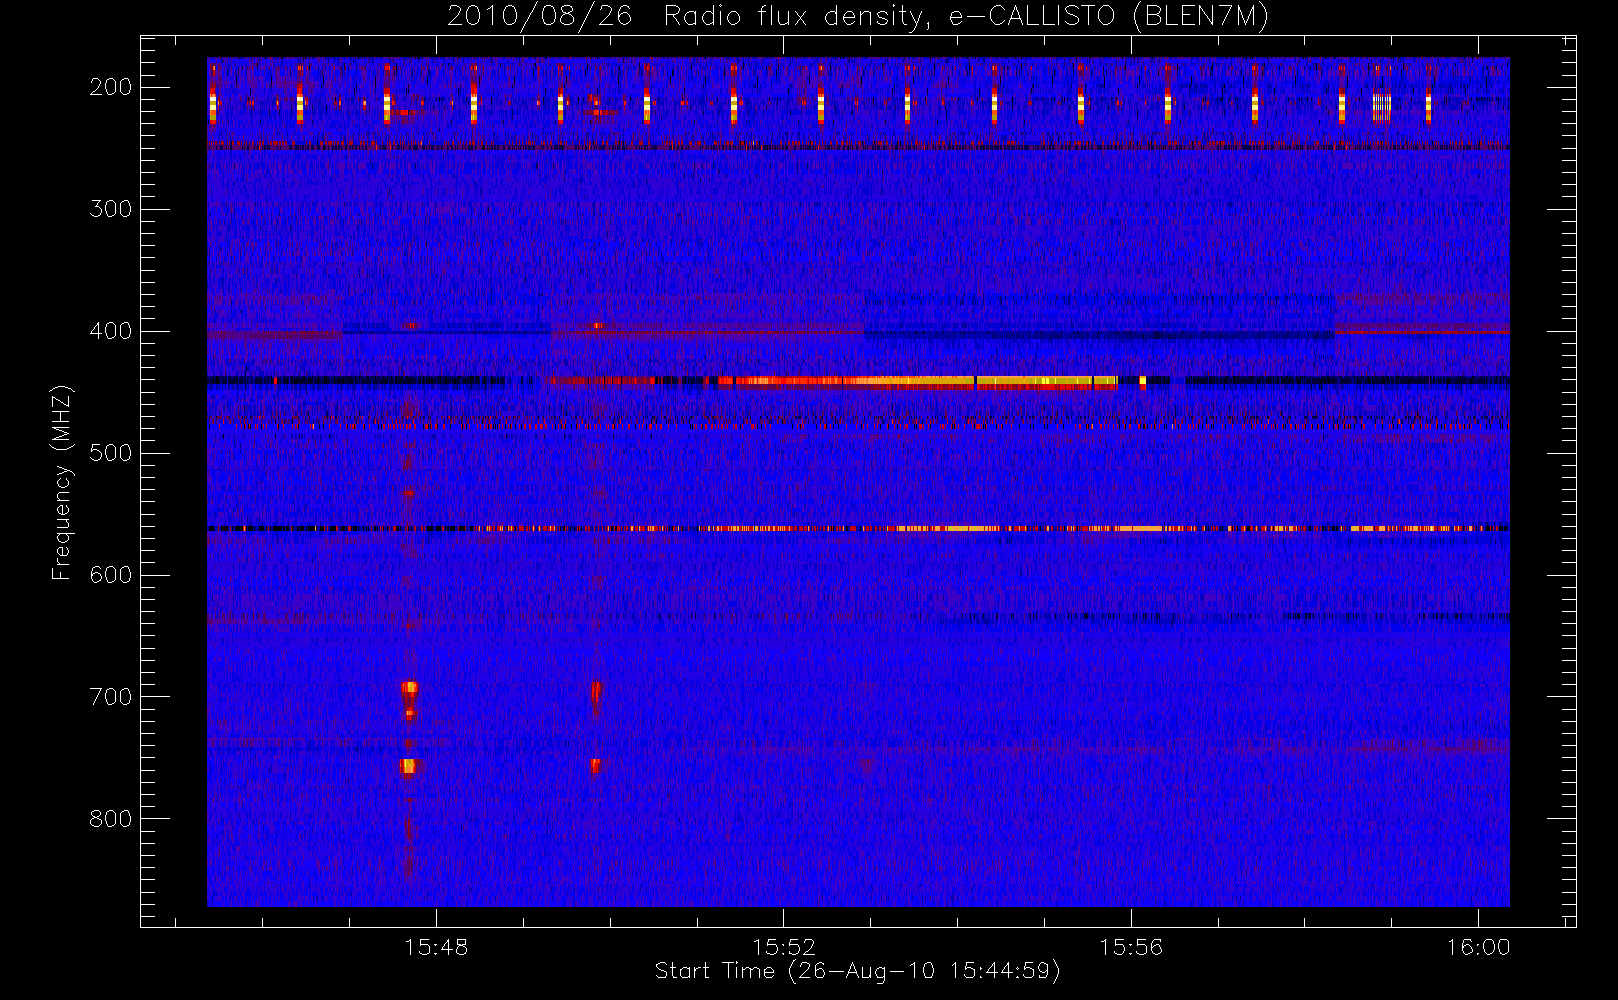Click the 15:56 time tick label

[1131, 947]
